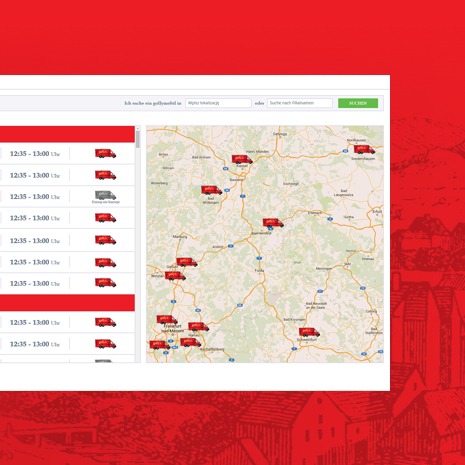Click truck marker at Schweinfurt
This screenshot has width=465, height=465.
pos(309,332)
